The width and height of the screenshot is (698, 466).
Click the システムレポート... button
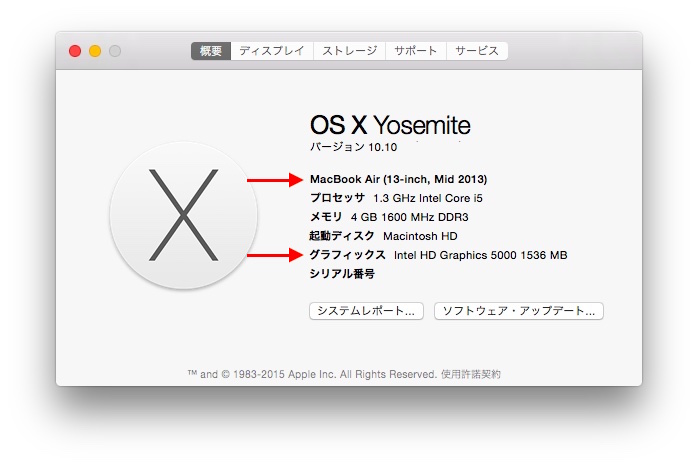pos(366,311)
